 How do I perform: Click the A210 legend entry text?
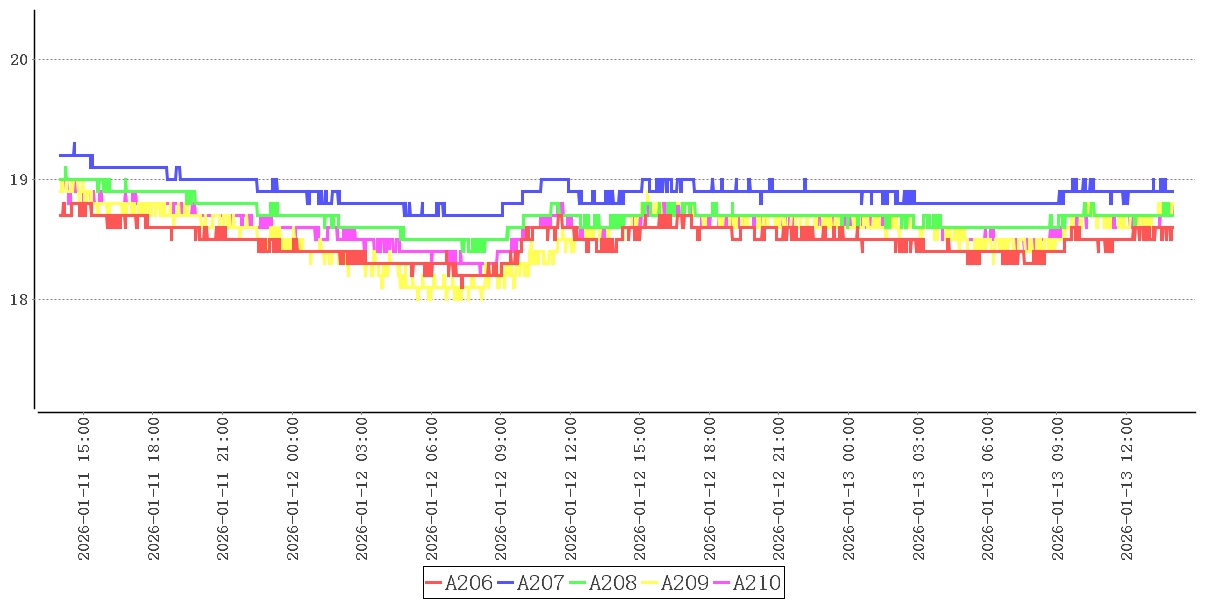tap(756, 583)
